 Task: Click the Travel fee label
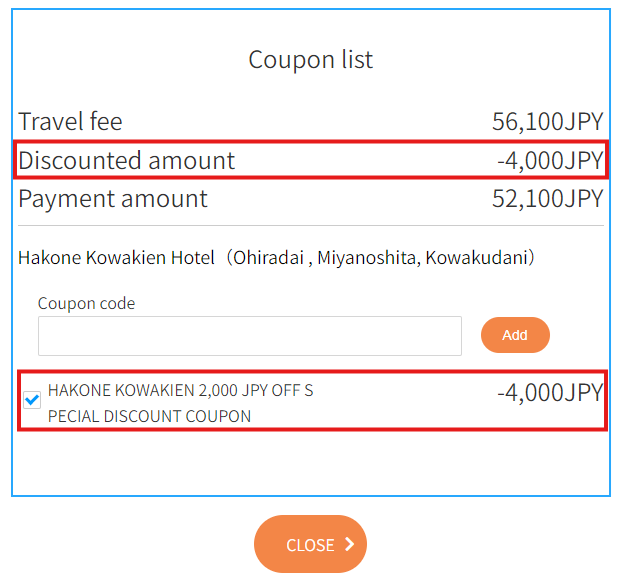pyautogui.click(x=70, y=122)
